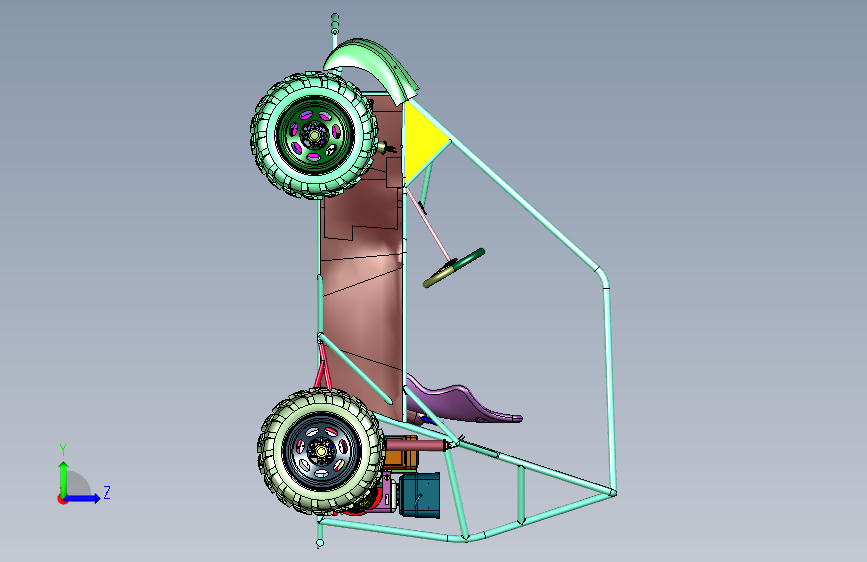The width and height of the screenshot is (867, 562).
Task: Click the gray plane quadrant of the triad
Action: point(77,485)
